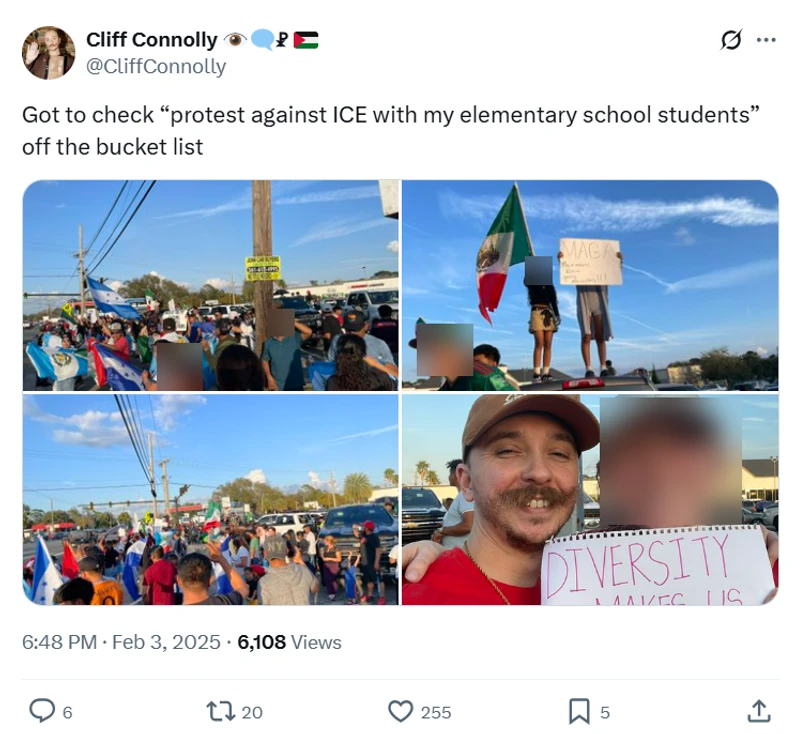800x734 pixels.
Task: Open Cliff Connolly's profile avatar
Action: tap(48, 53)
